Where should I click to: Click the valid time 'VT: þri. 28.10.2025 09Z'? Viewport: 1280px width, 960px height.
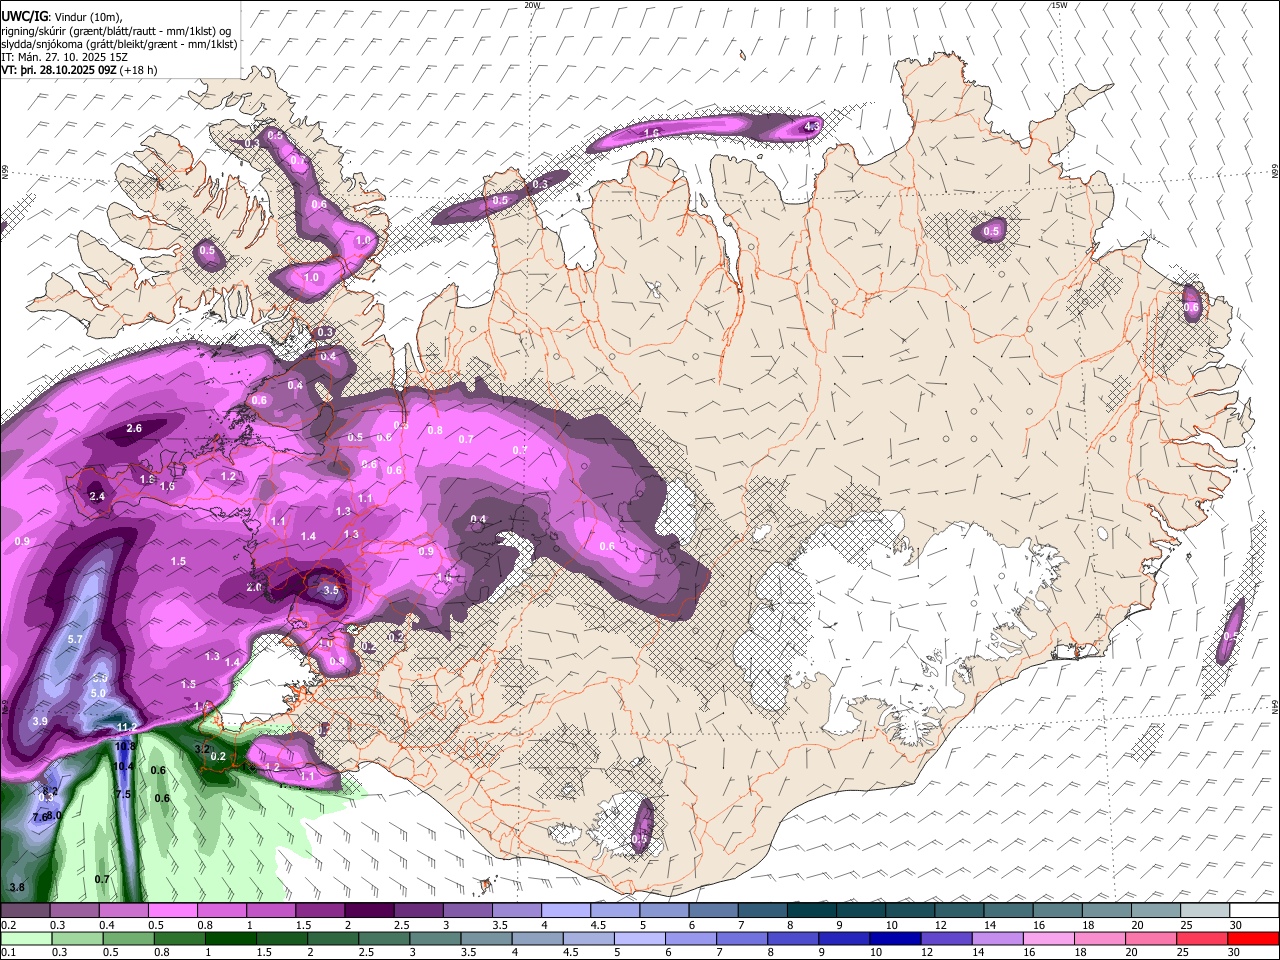tap(59, 70)
